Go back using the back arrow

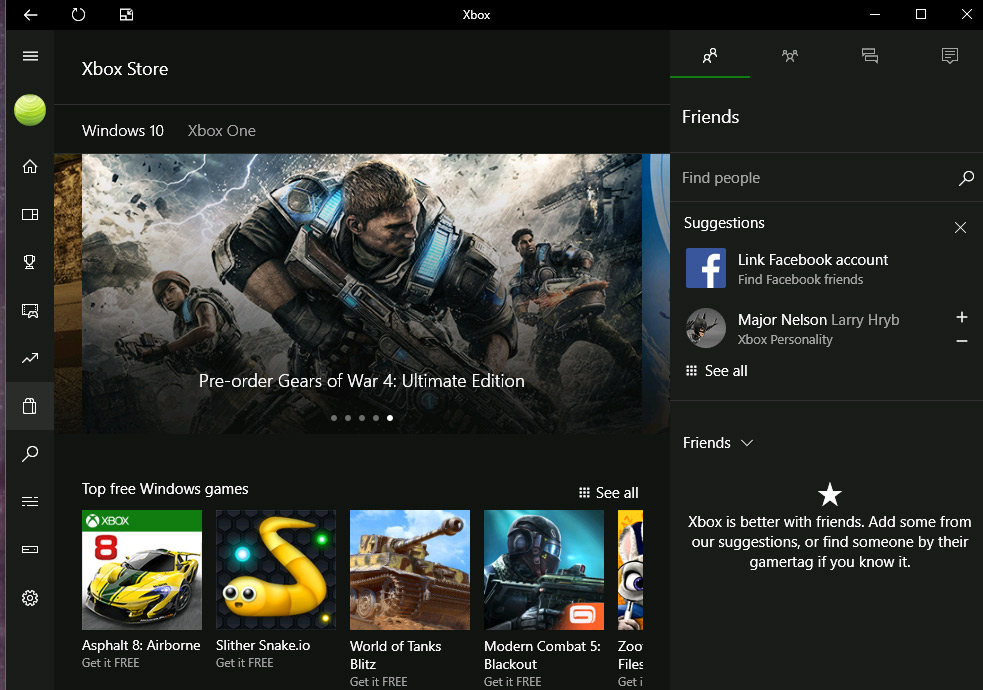30,14
